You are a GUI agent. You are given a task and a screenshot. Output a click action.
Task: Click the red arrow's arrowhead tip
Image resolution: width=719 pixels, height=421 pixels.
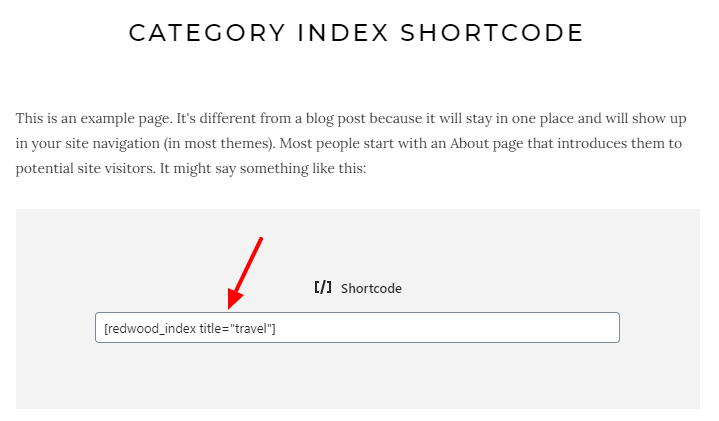pos(231,305)
